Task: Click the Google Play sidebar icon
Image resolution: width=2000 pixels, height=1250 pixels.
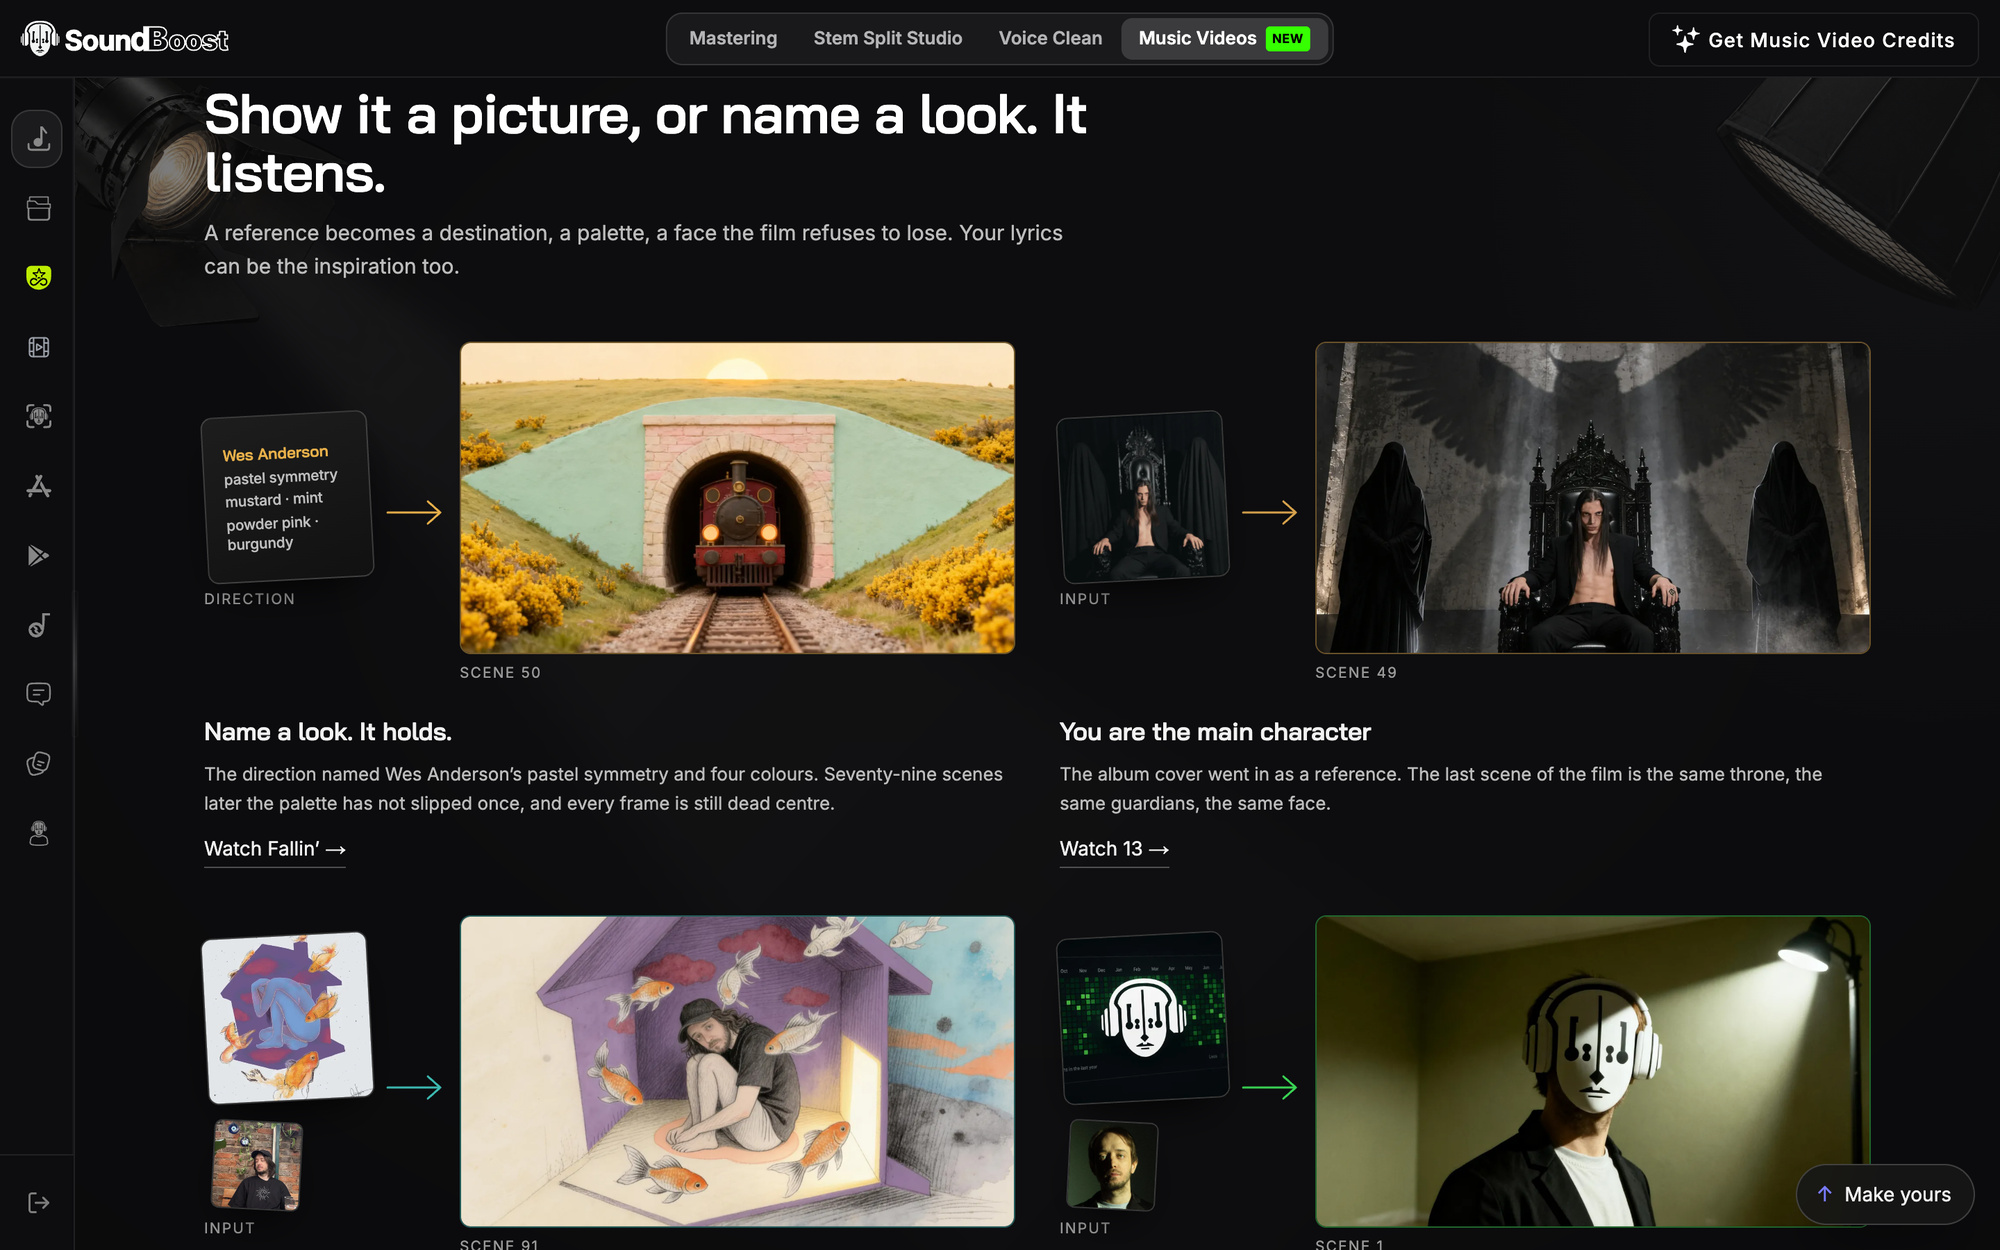Action: pos(38,555)
